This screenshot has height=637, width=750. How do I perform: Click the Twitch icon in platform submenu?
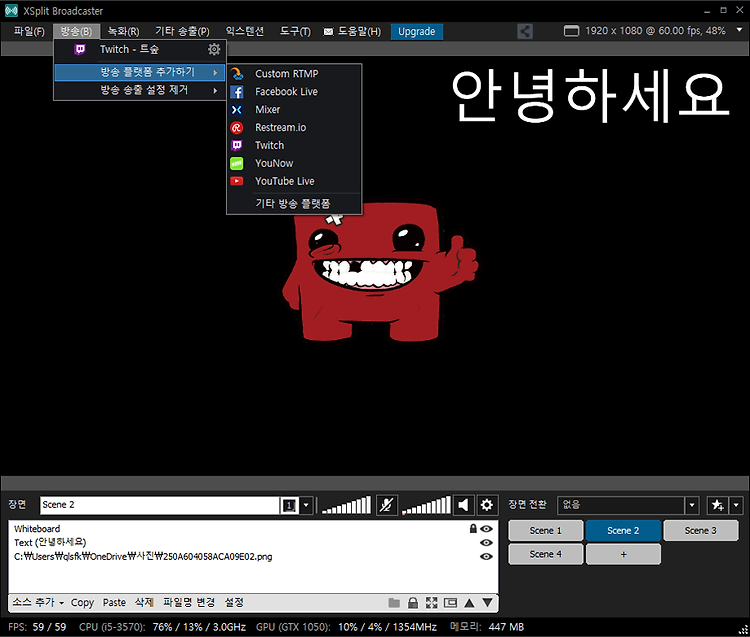click(x=237, y=145)
